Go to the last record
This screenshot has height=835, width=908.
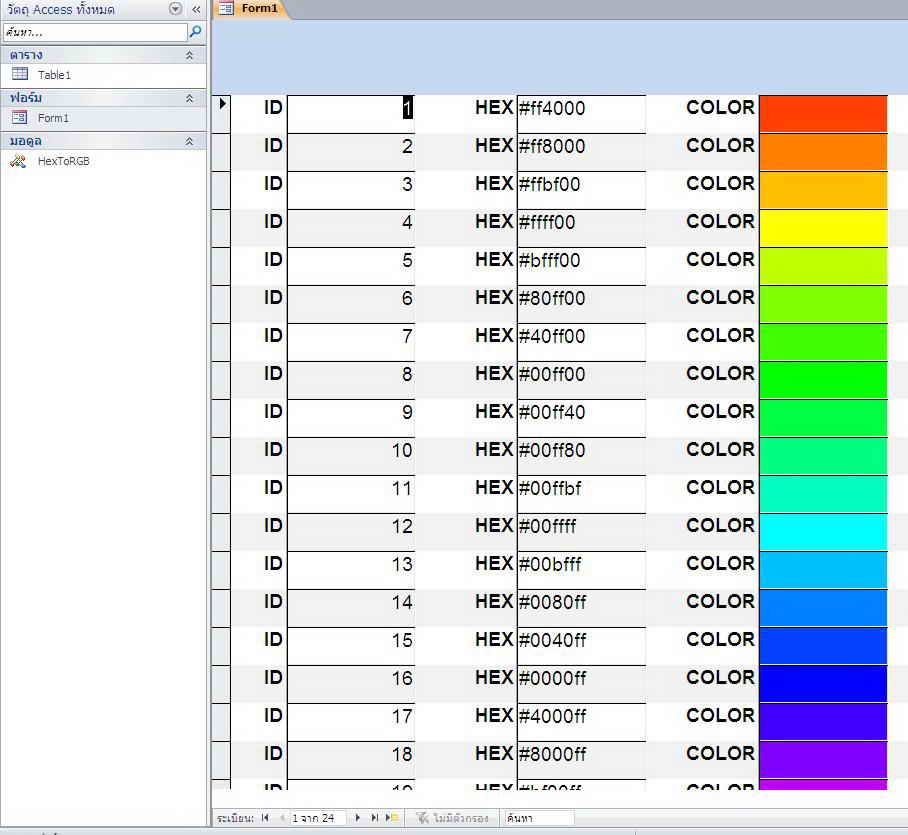tap(374, 818)
